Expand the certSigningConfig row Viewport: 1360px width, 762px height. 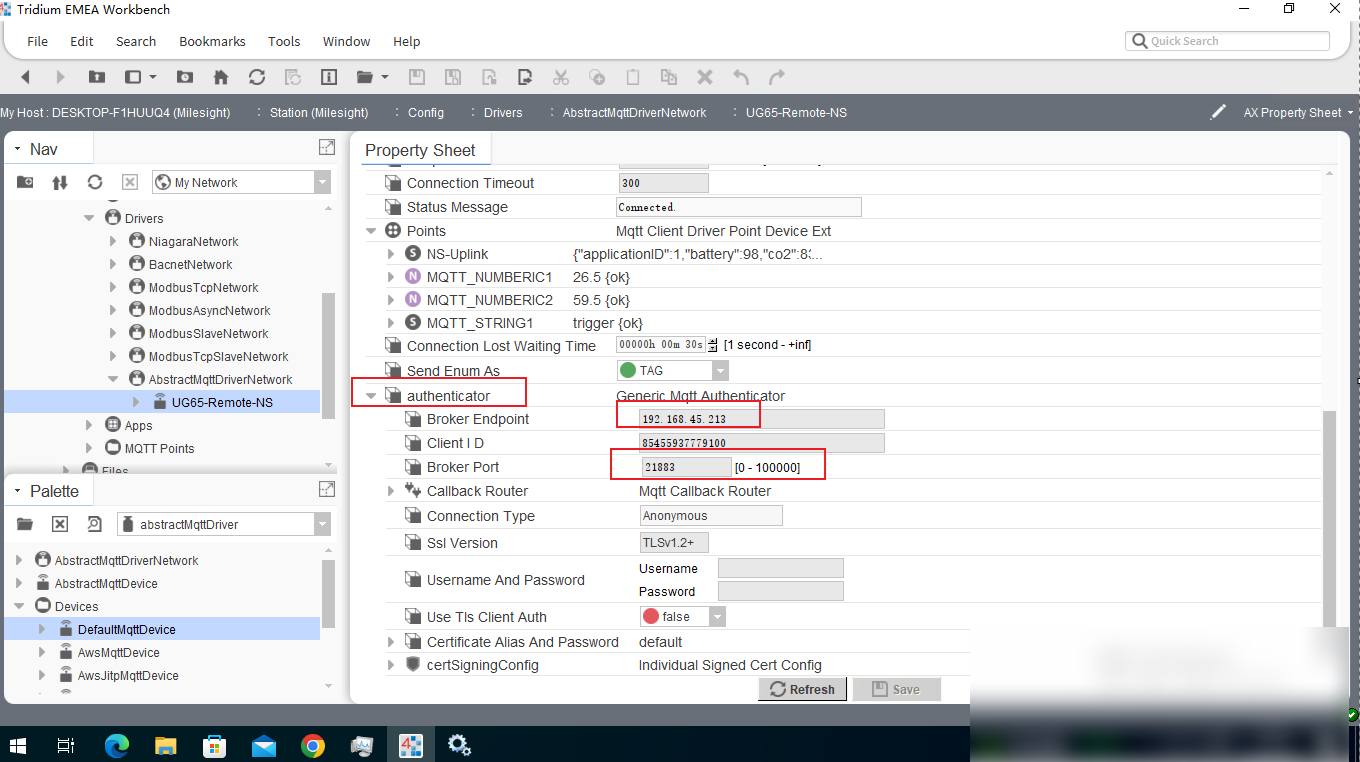coord(391,665)
